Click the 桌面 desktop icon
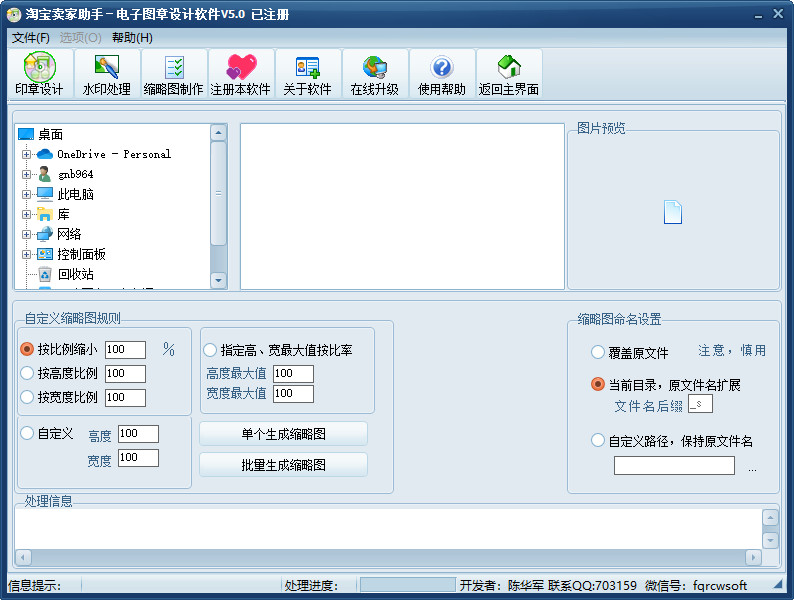The image size is (794, 600). point(26,134)
